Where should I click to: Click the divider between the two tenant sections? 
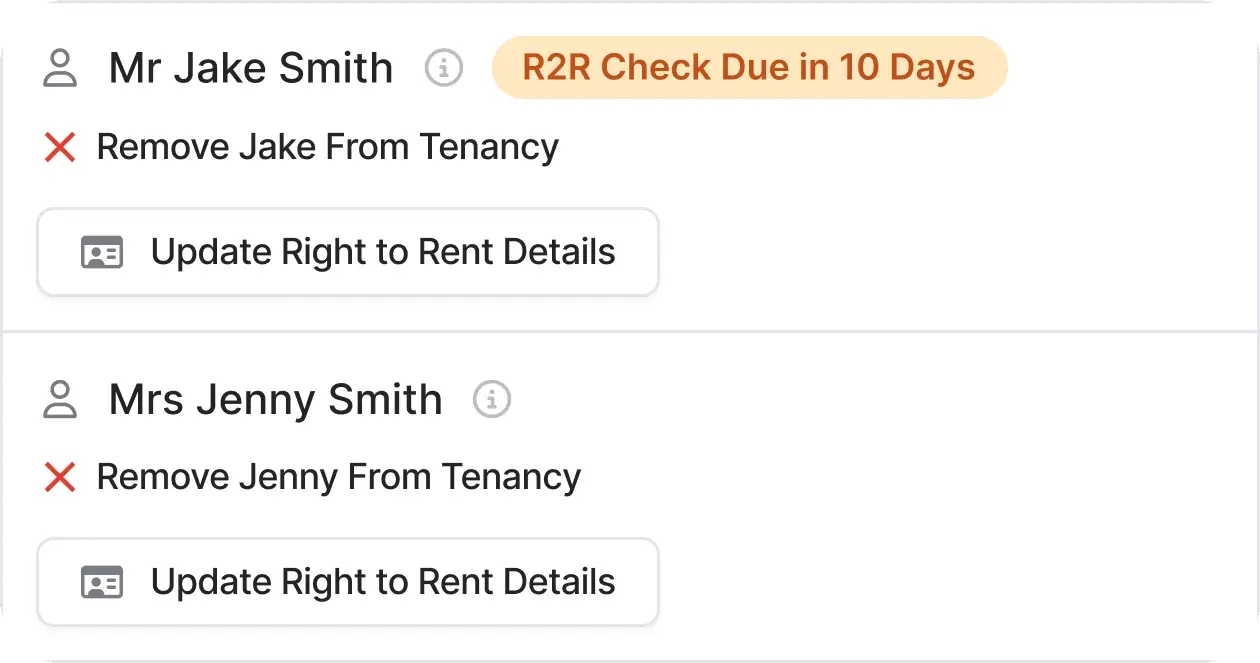630,330
